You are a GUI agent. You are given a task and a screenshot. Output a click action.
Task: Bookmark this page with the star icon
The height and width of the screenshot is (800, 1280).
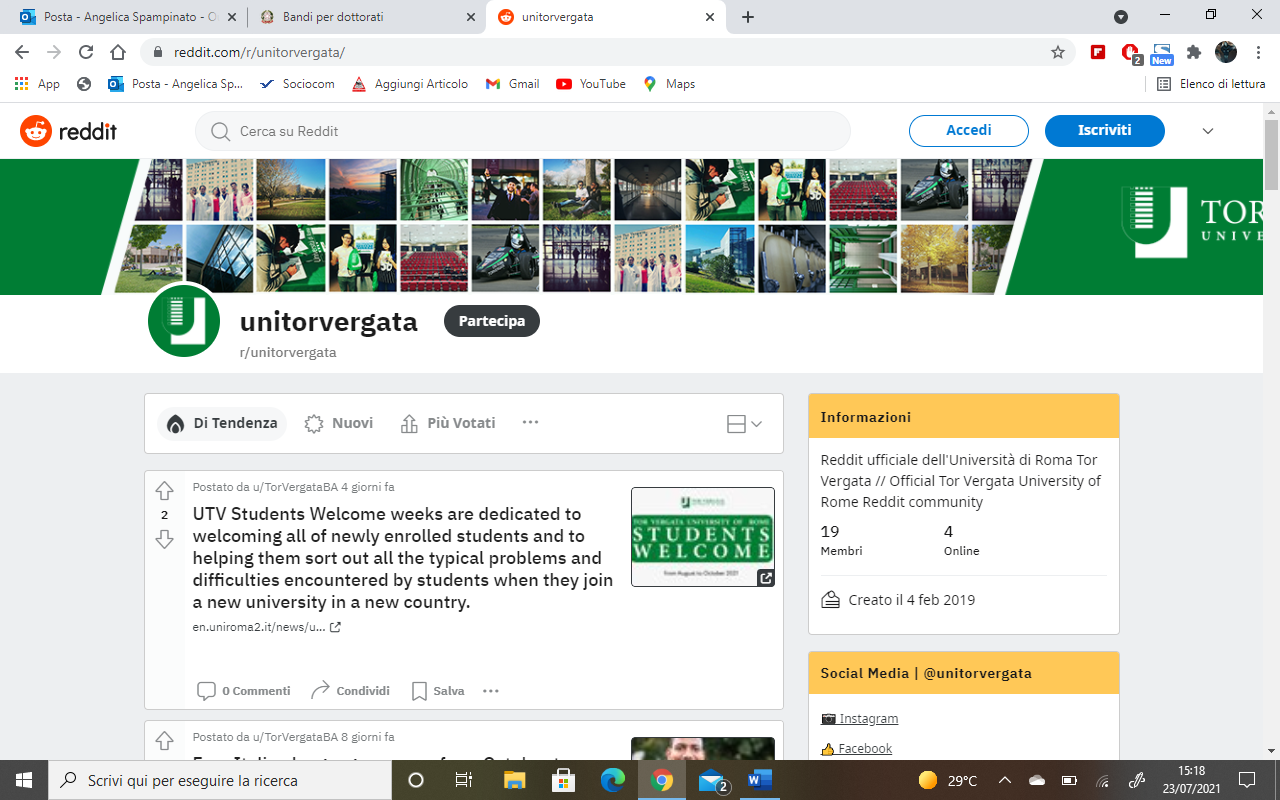click(1057, 52)
